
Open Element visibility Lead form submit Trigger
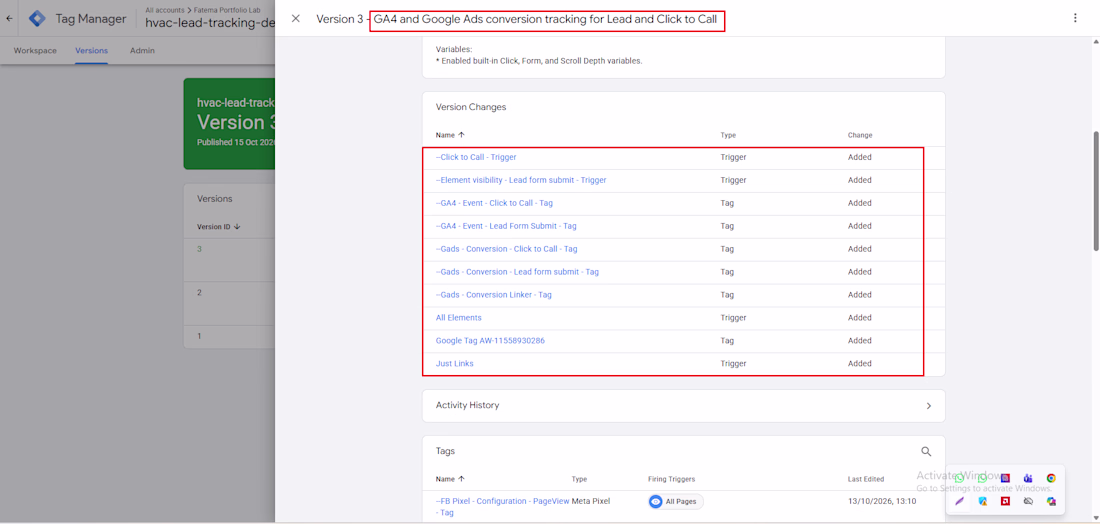click(521, 180)
